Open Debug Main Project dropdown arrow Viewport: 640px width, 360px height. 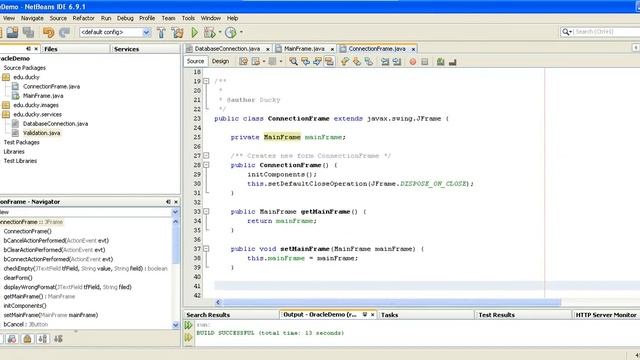[220, 32]
